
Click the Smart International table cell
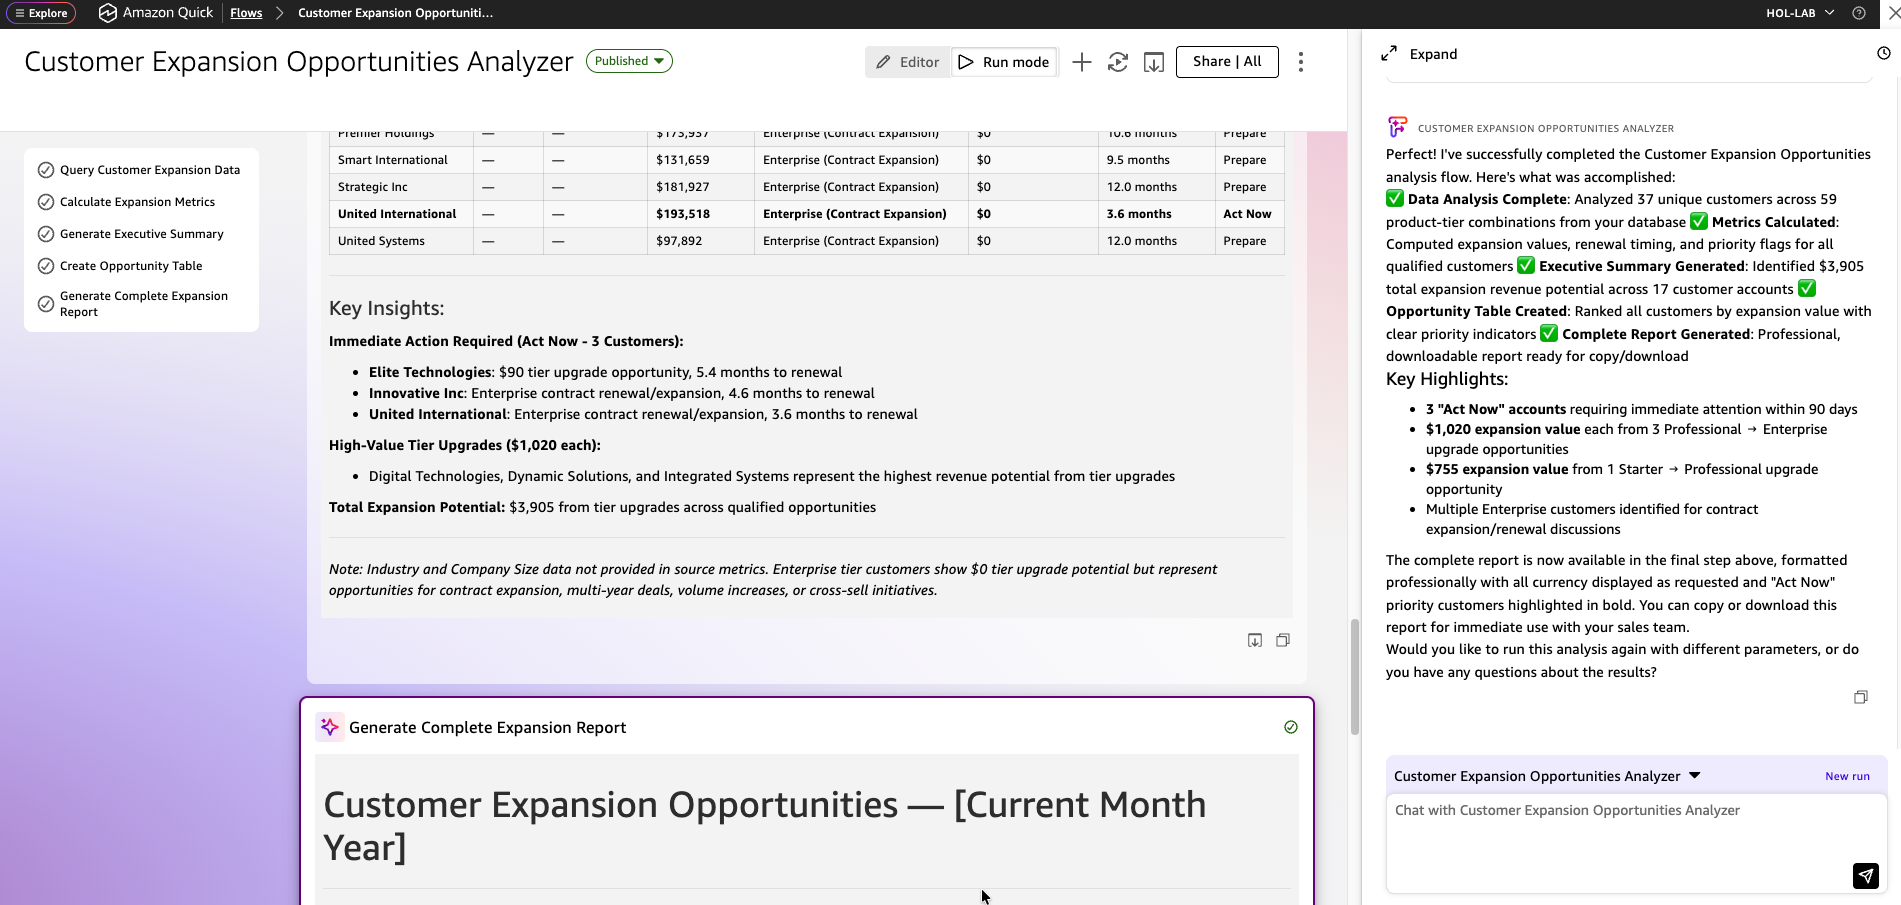[400, 160]
